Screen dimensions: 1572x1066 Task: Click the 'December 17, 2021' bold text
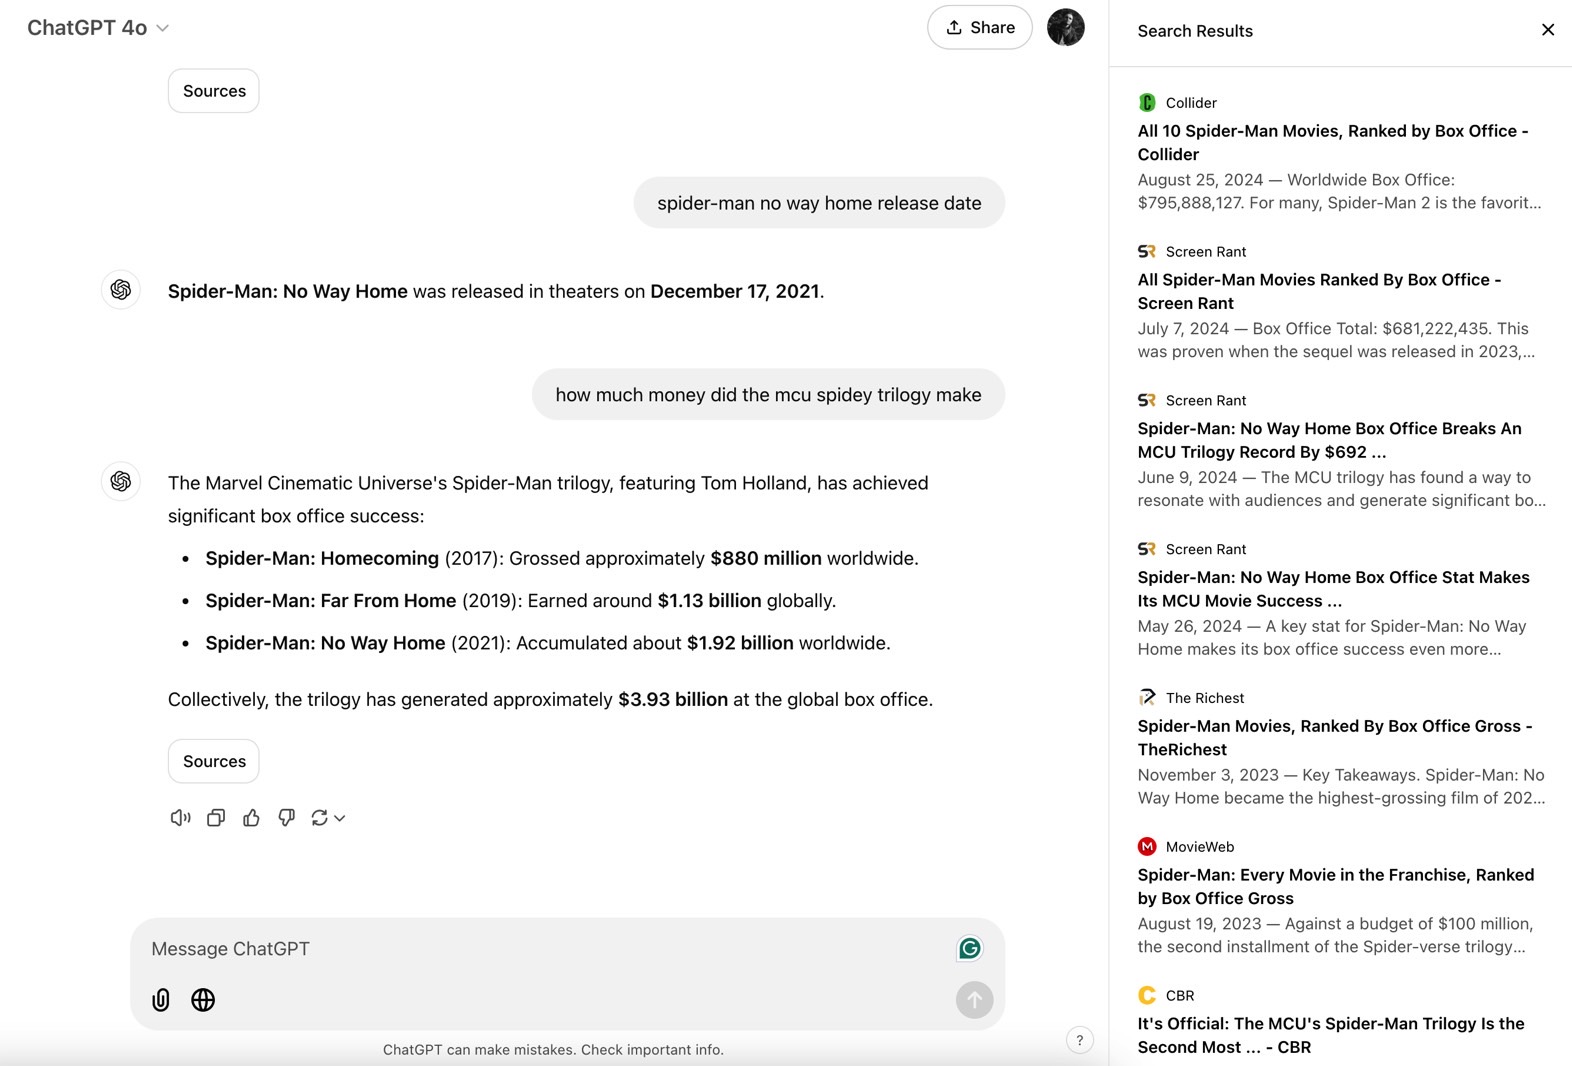pyautogui.click(x=735, y=292)
